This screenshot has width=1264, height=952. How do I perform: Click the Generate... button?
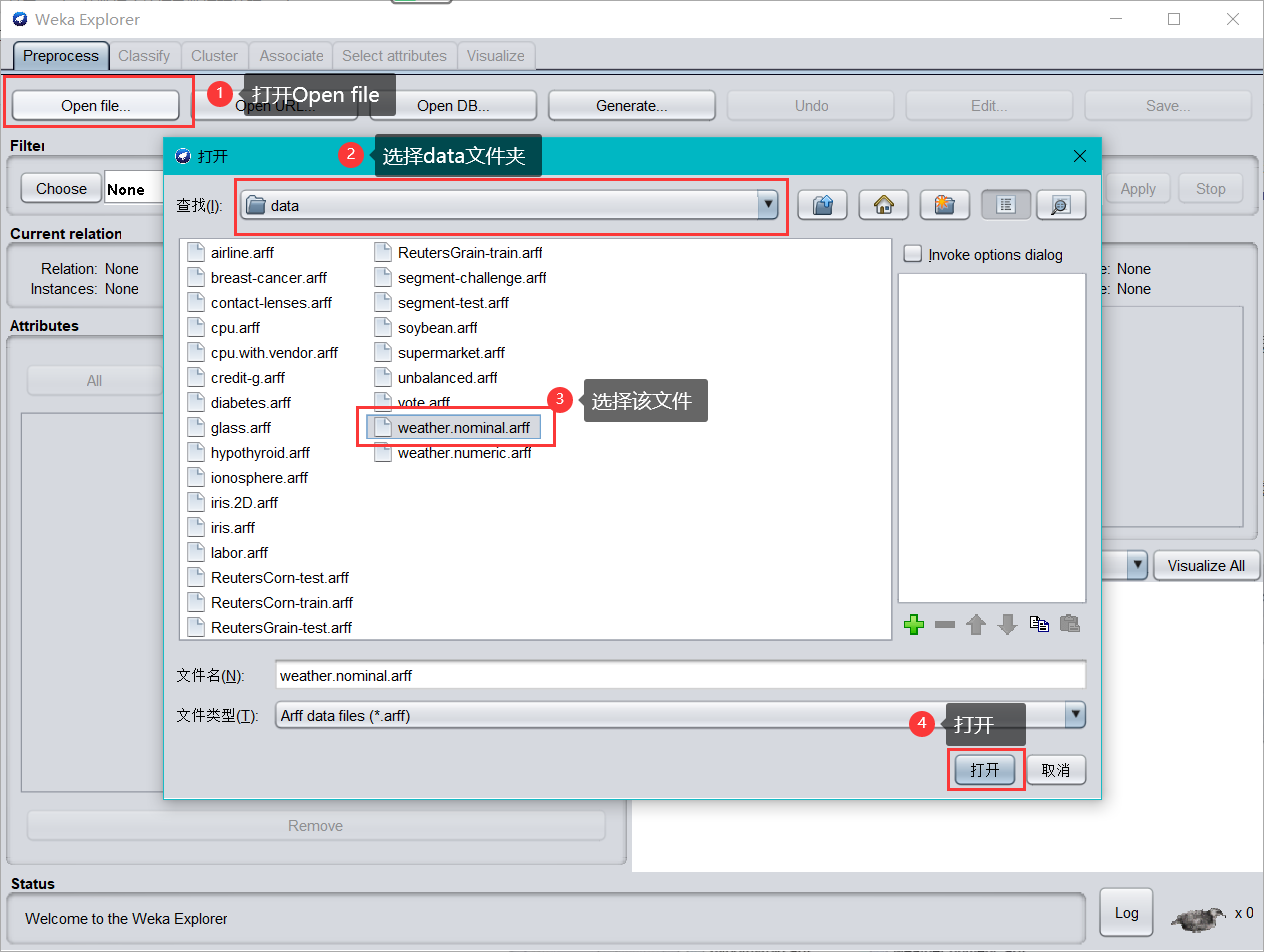(632, 105)
